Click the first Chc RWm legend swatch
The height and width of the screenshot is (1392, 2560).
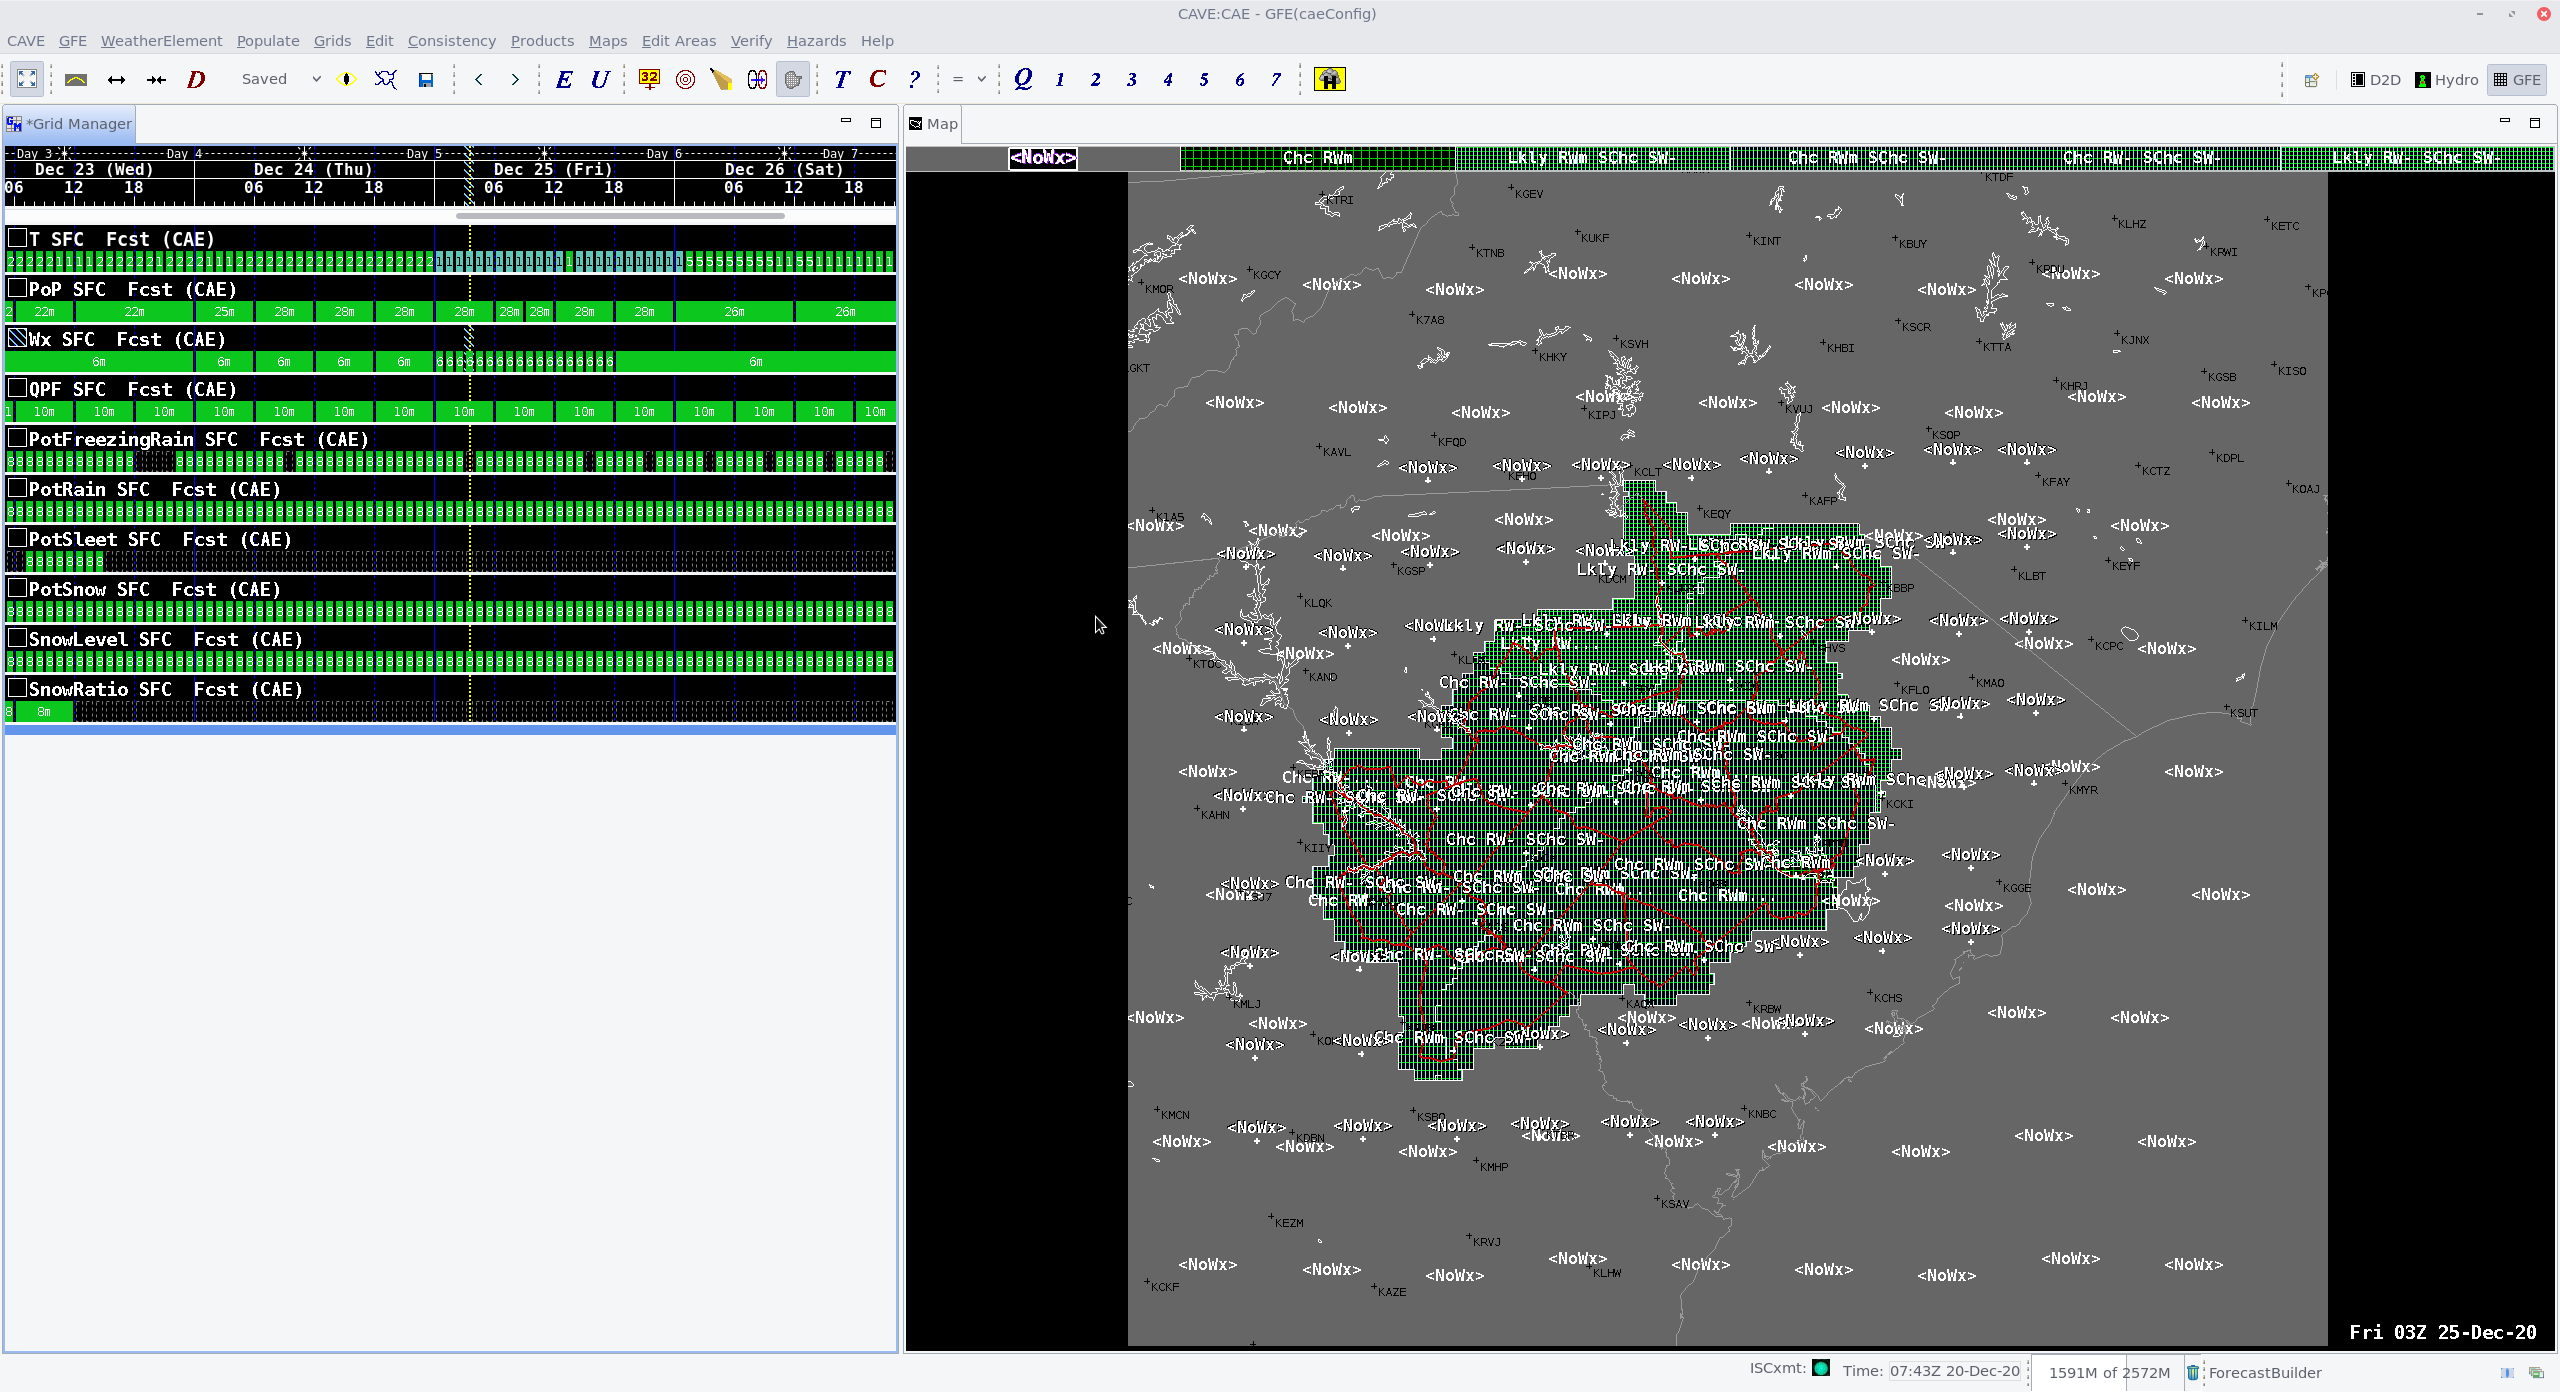(1317, 157)
